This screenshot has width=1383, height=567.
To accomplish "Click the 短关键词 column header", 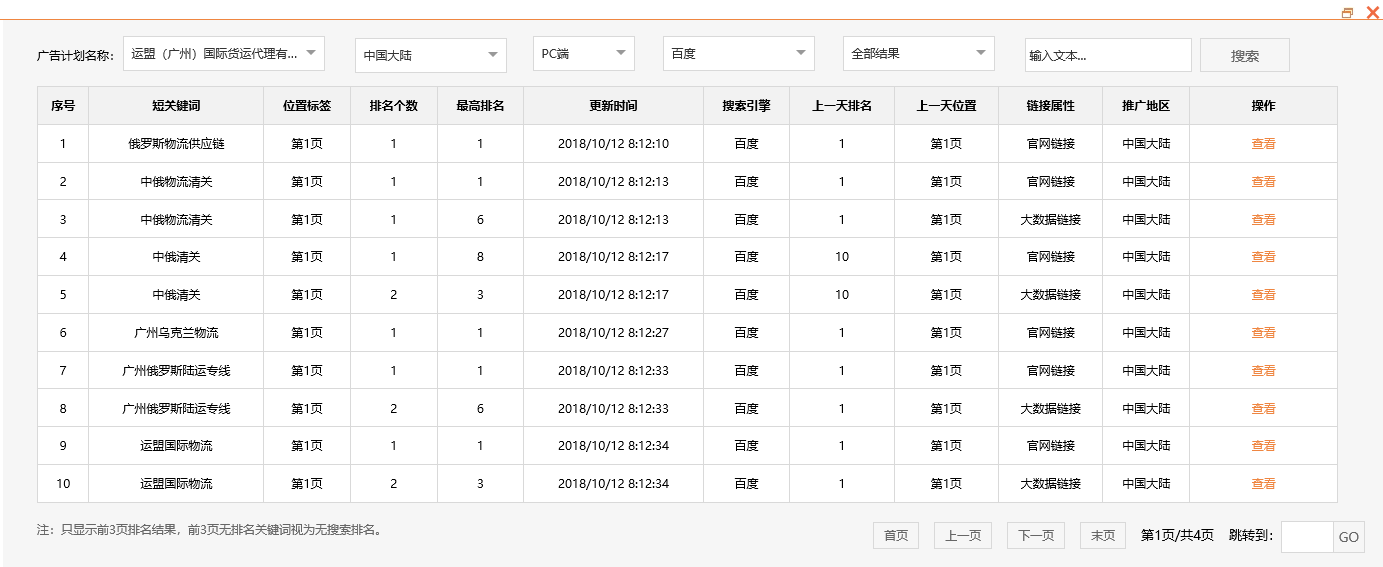I will 176,106.
